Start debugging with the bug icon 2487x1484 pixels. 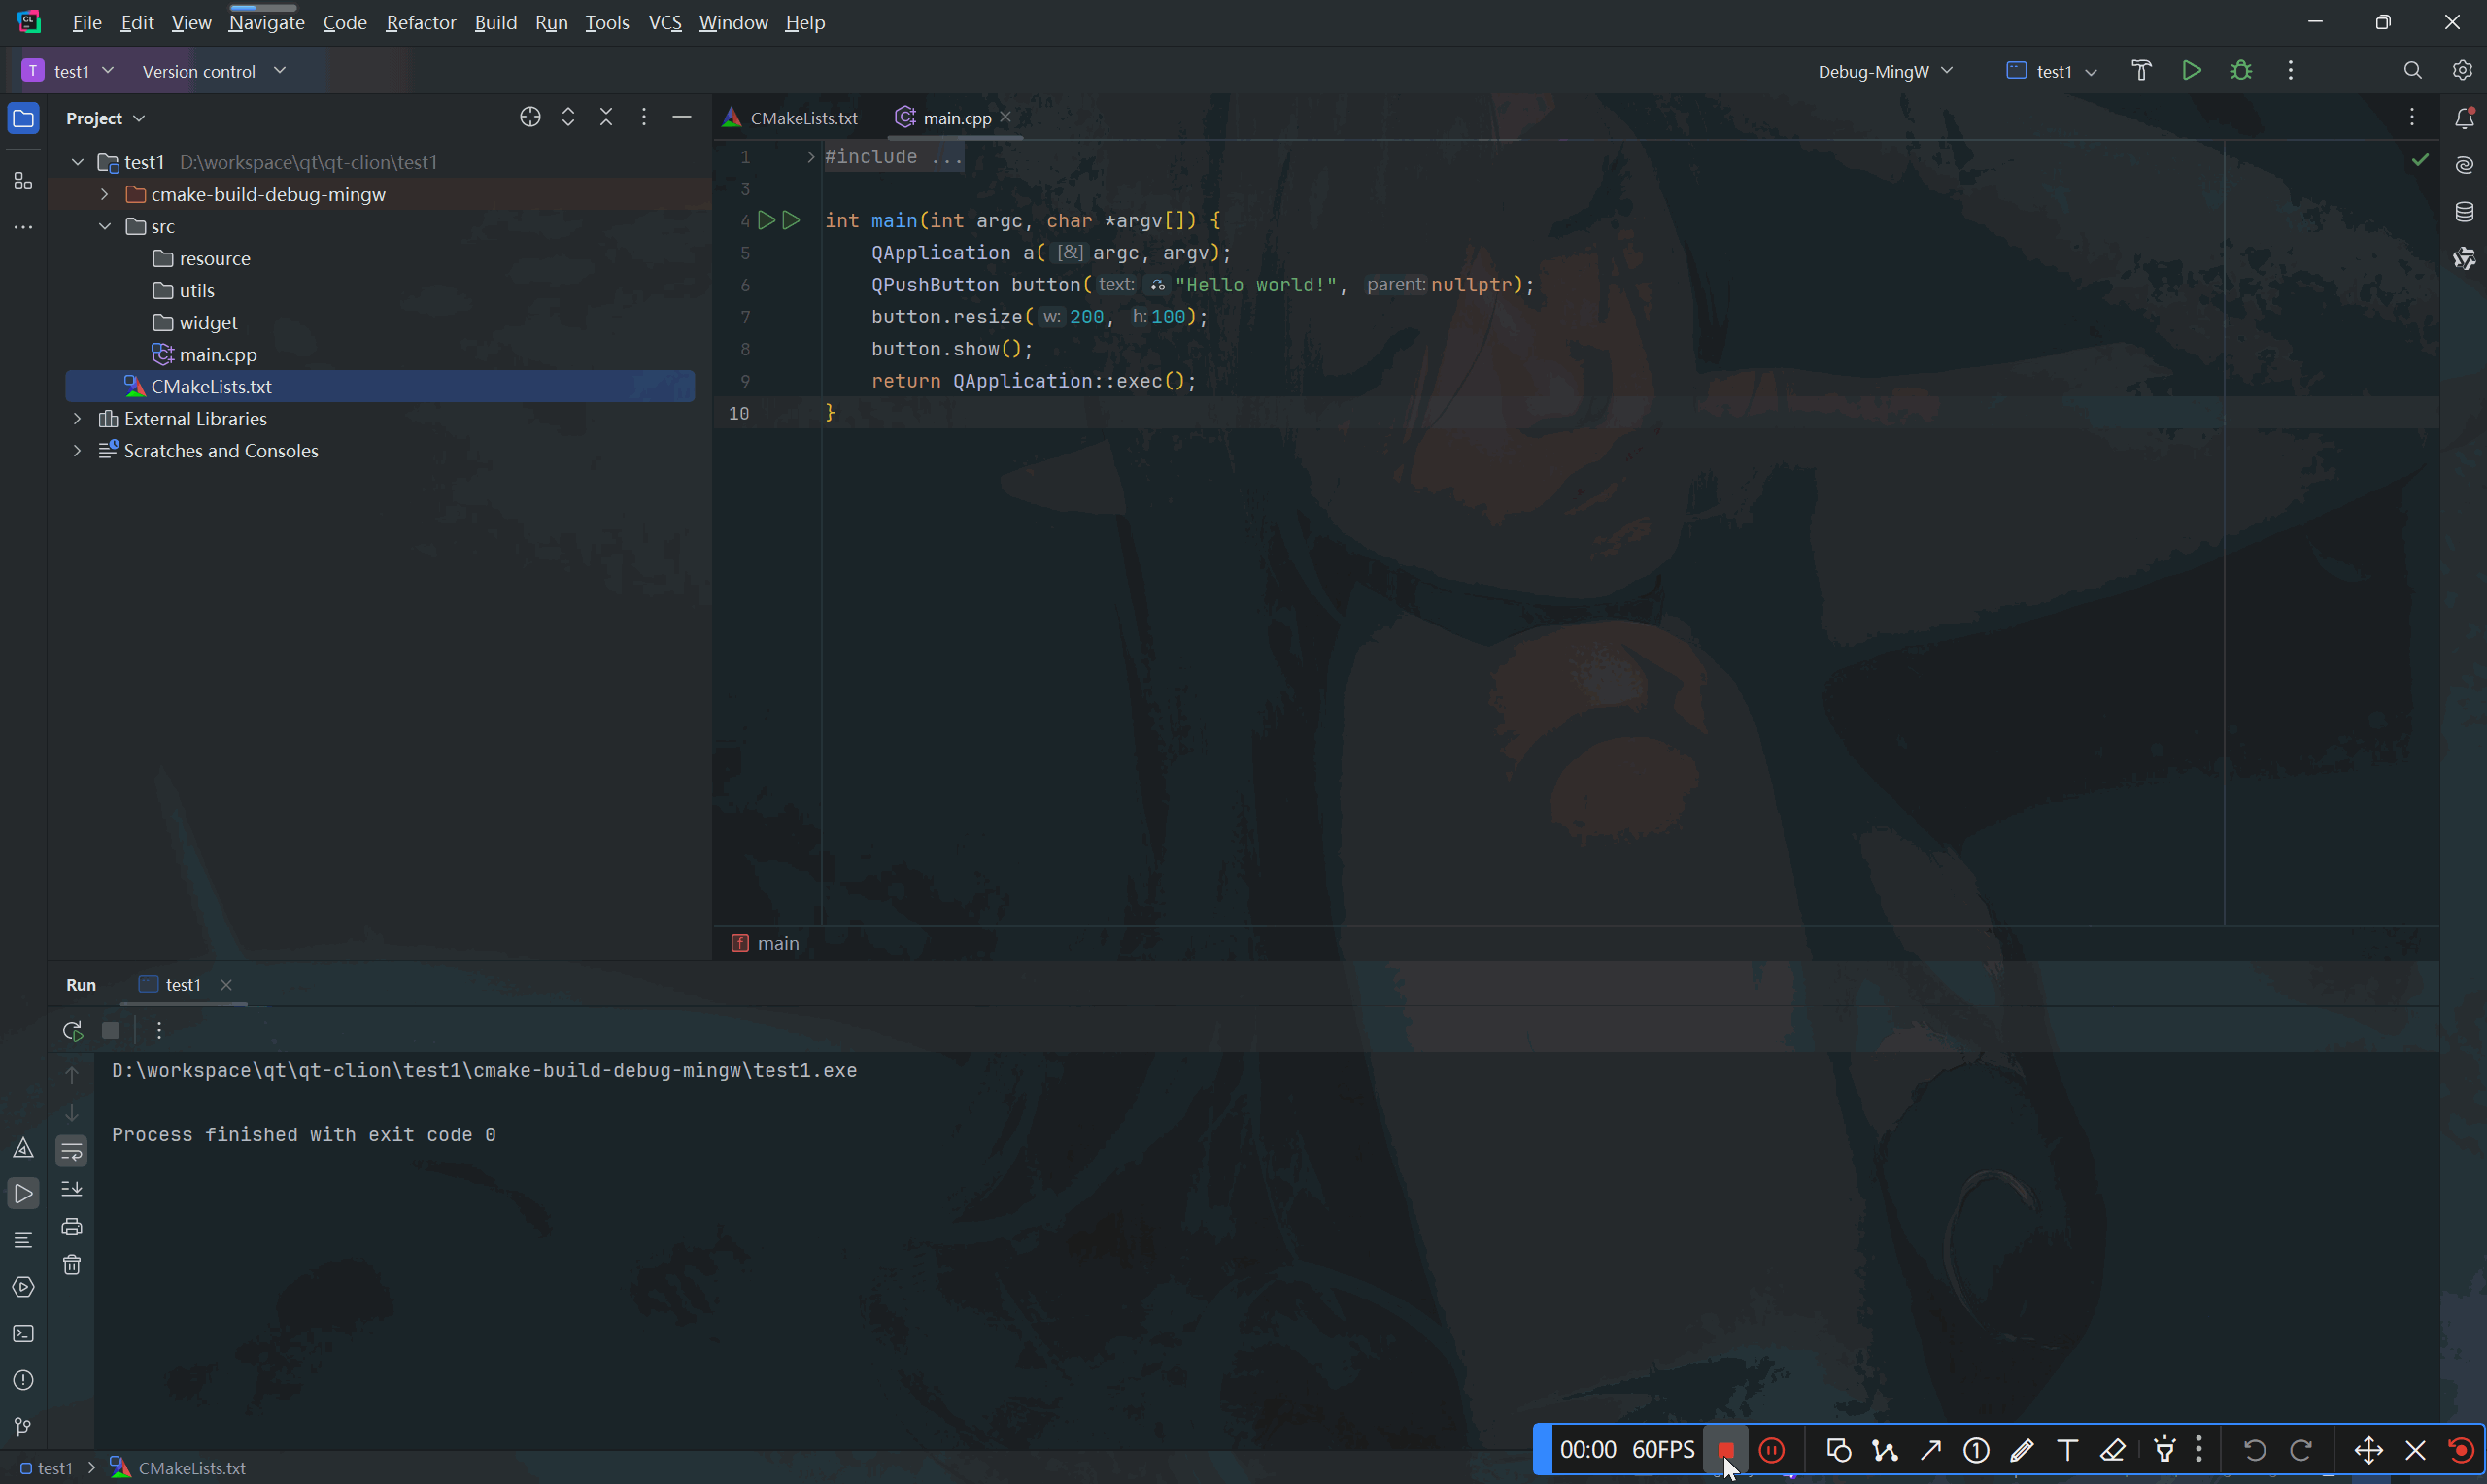(2241, 70)
